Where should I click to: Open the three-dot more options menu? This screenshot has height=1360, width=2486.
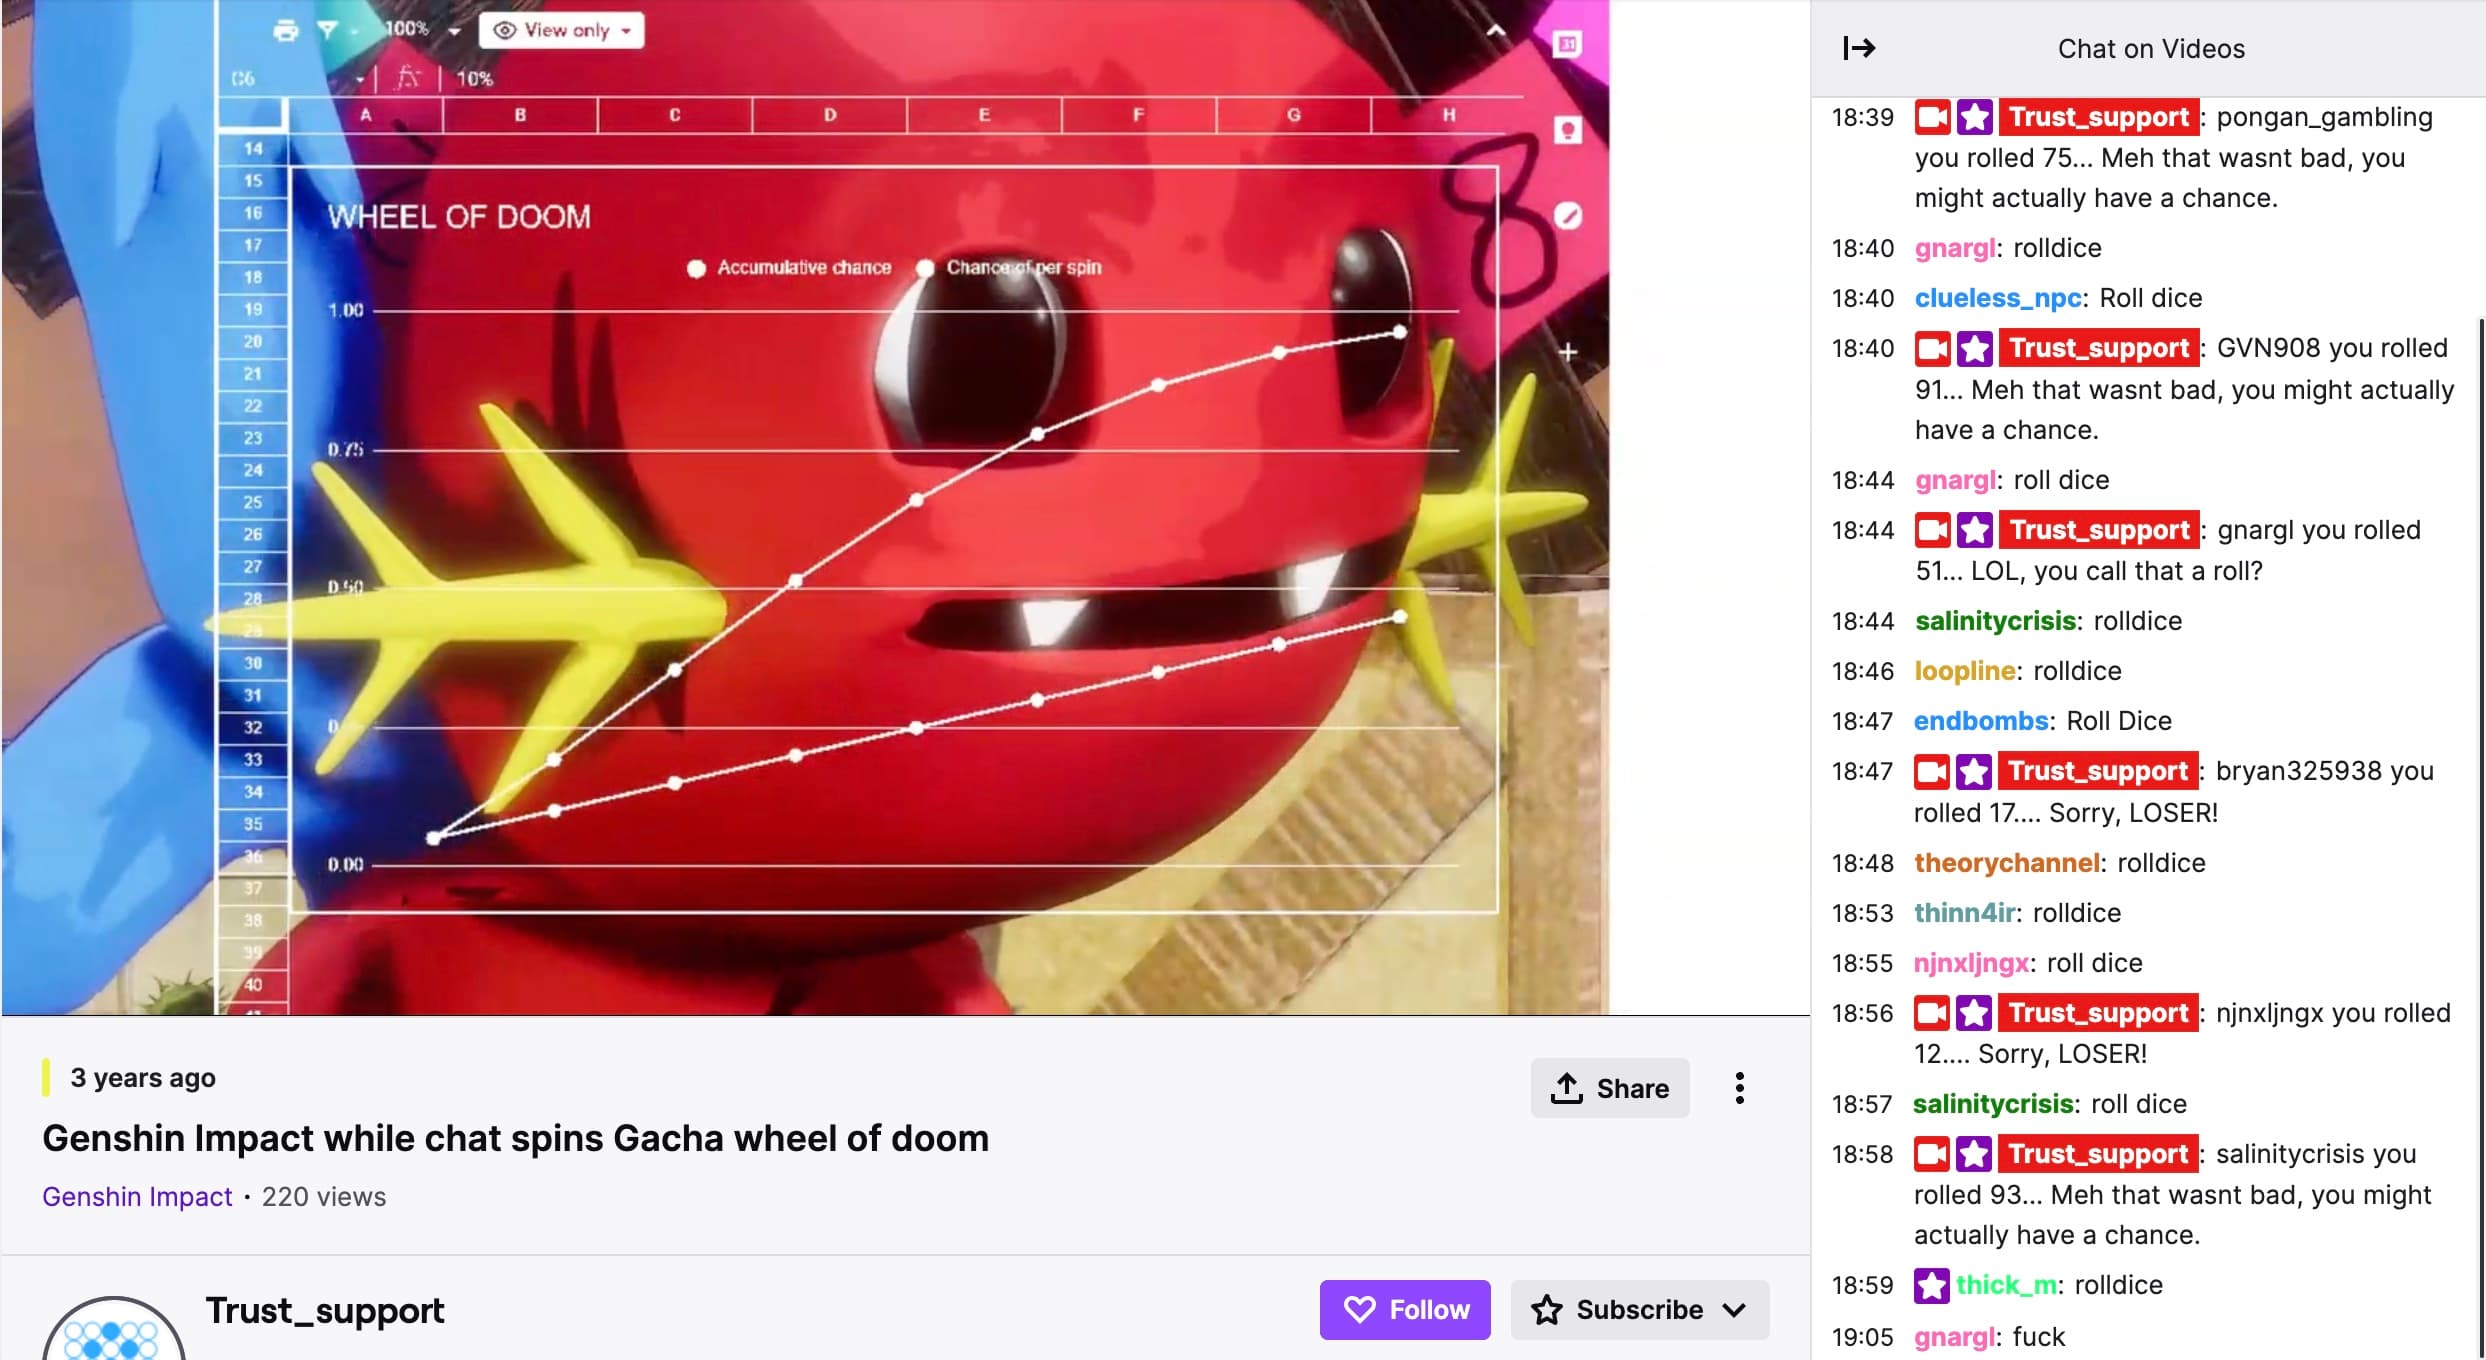point(1740,1088)
